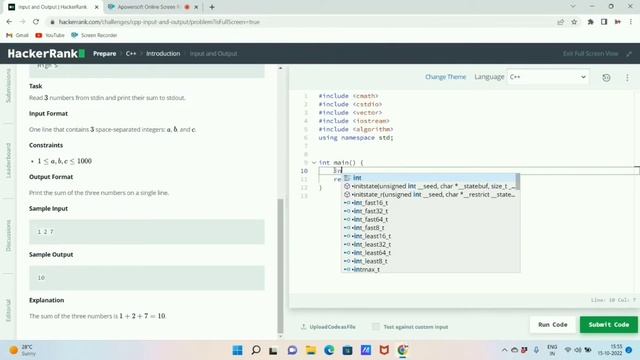Open WiFi network tray icon
640x360 pixels.
coord(567,350)
